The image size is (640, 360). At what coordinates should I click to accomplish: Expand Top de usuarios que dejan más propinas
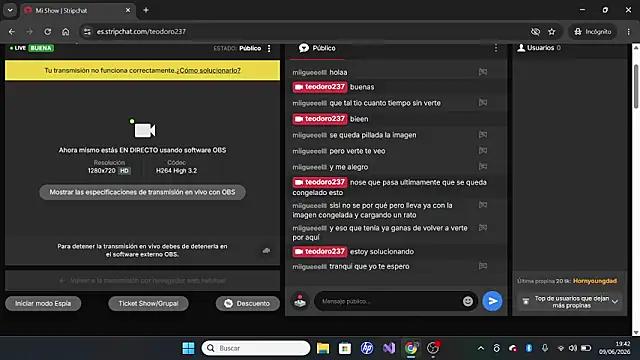570,302
